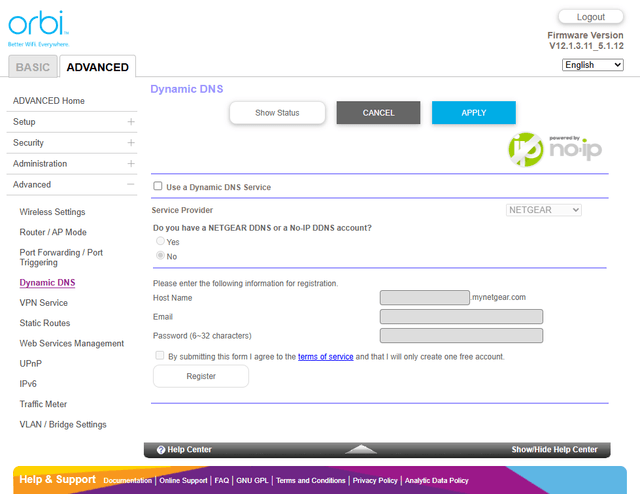Open IPv6 settings

(x=28, y=384)
